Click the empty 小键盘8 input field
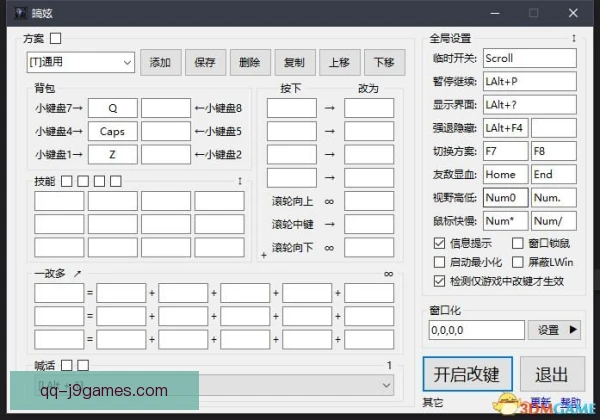This screenshot has height=420, width=600. 166,108
